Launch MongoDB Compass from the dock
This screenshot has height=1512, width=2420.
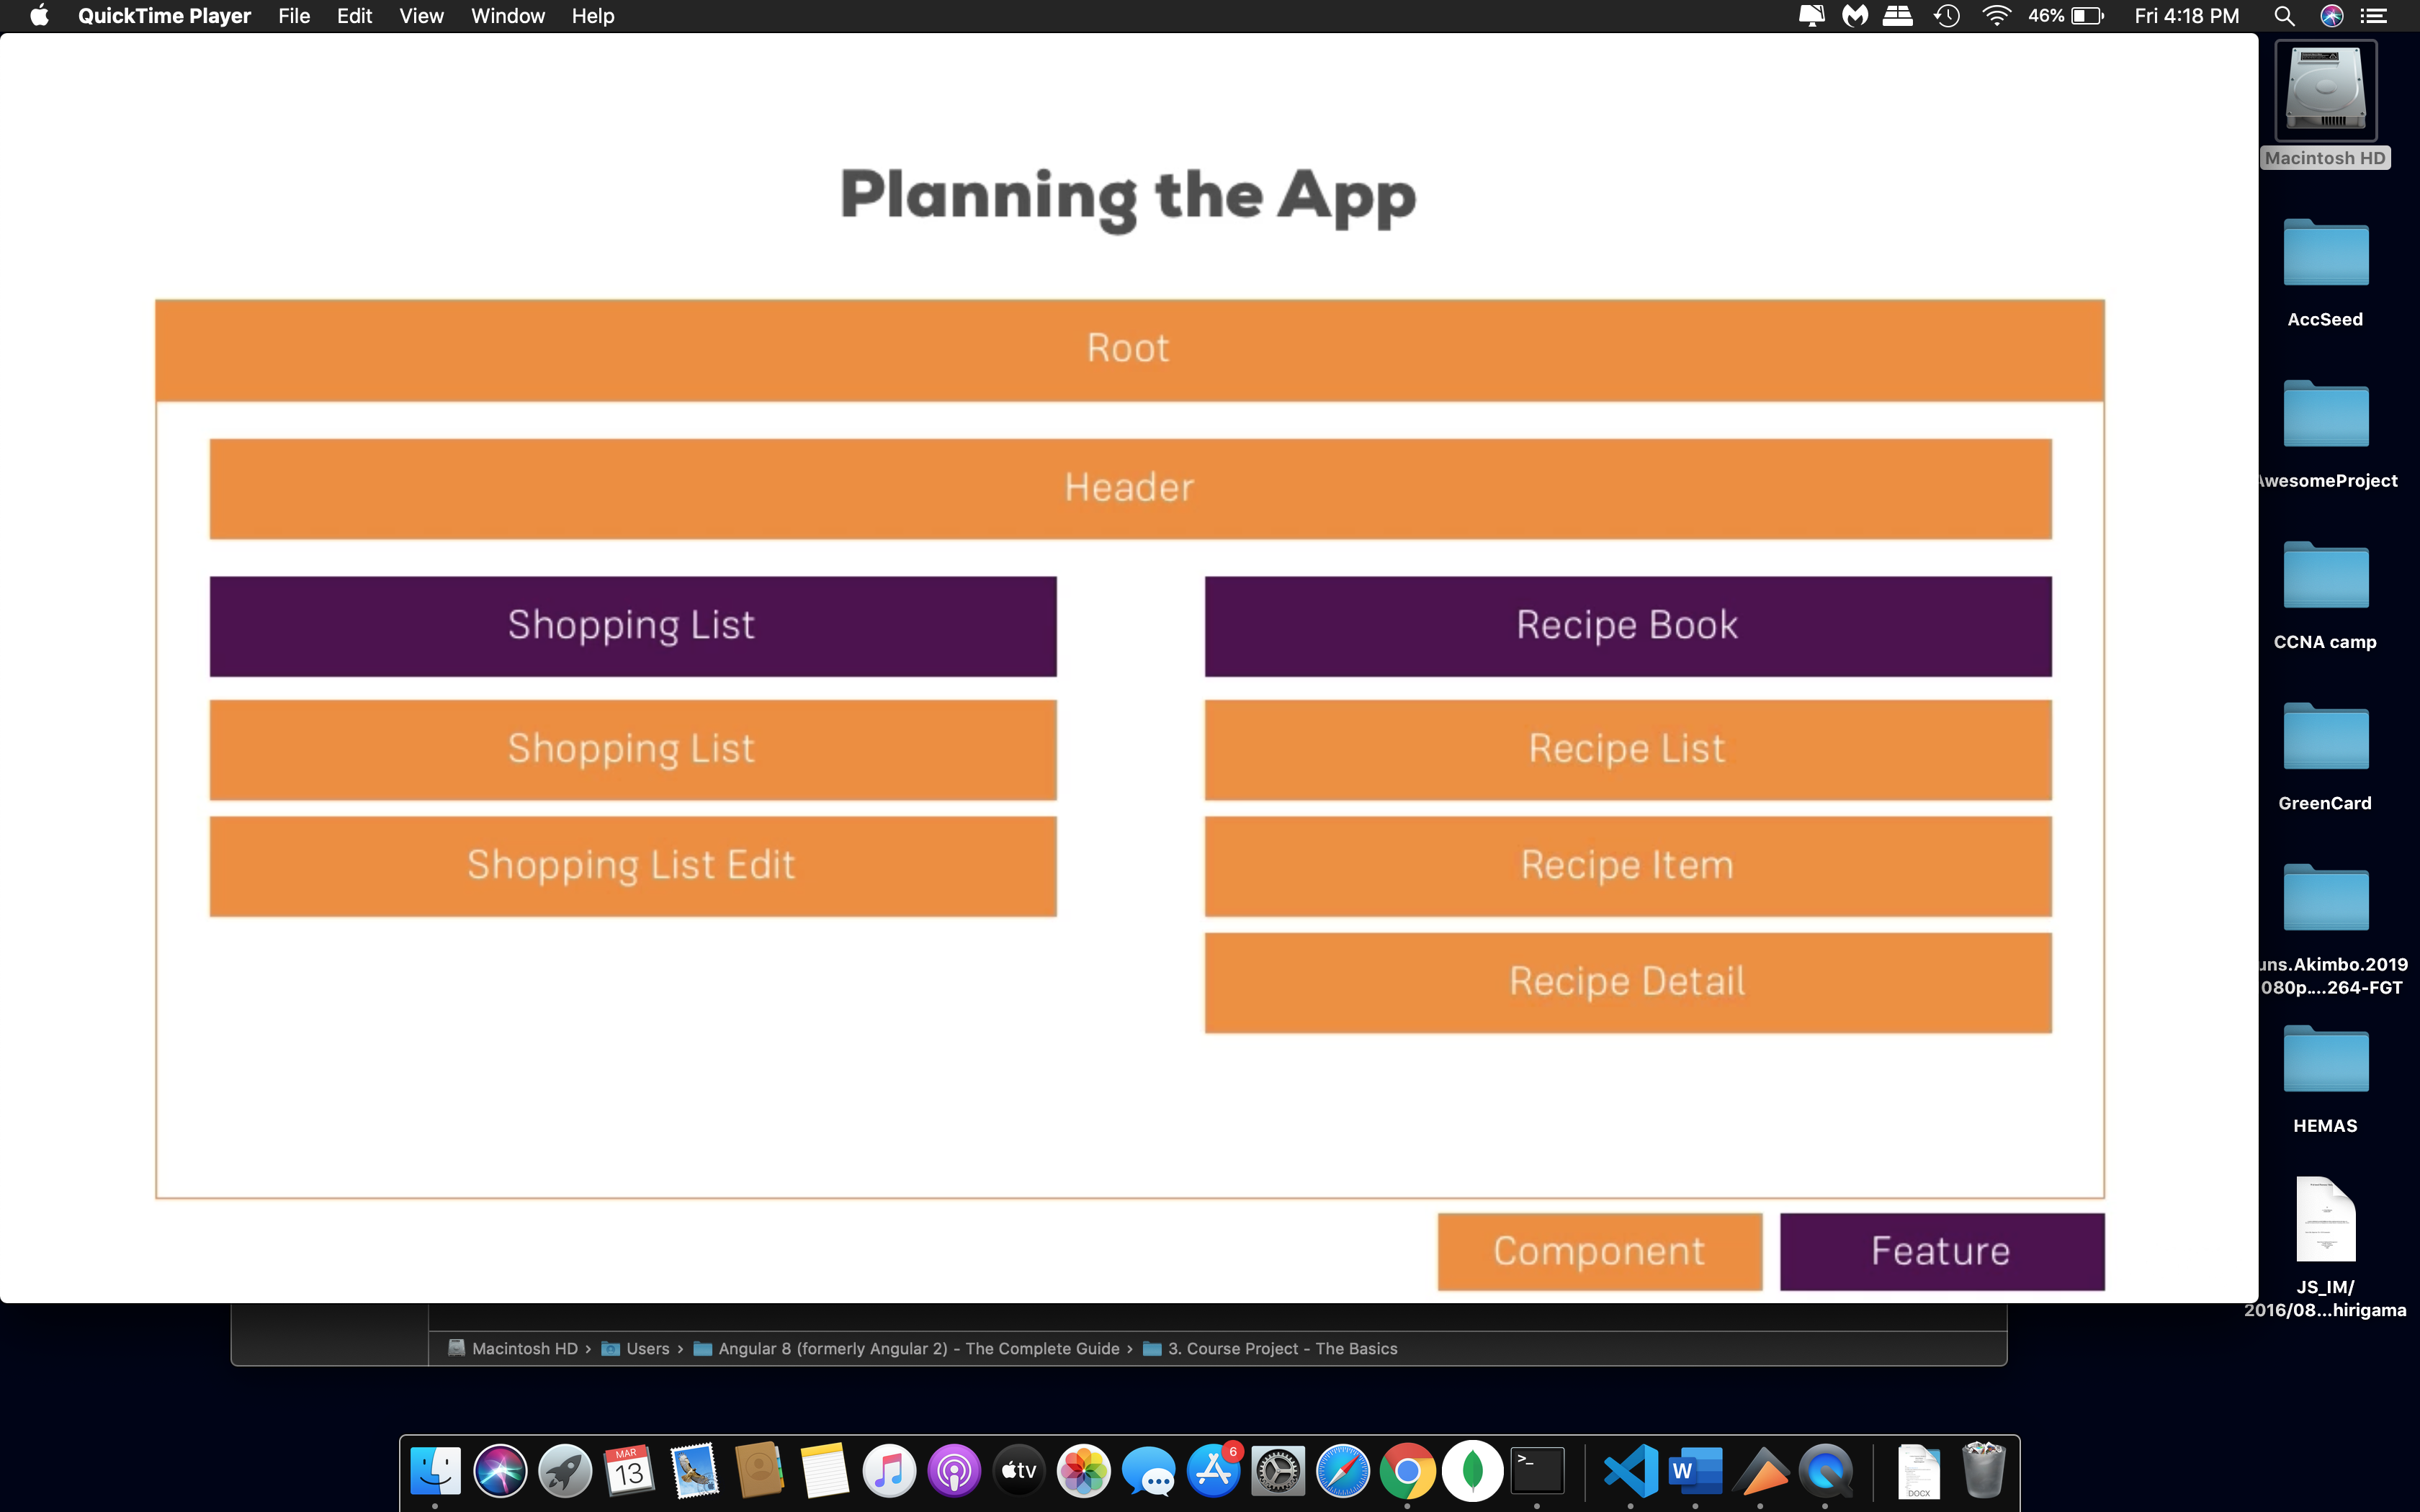point(1472,1471)
